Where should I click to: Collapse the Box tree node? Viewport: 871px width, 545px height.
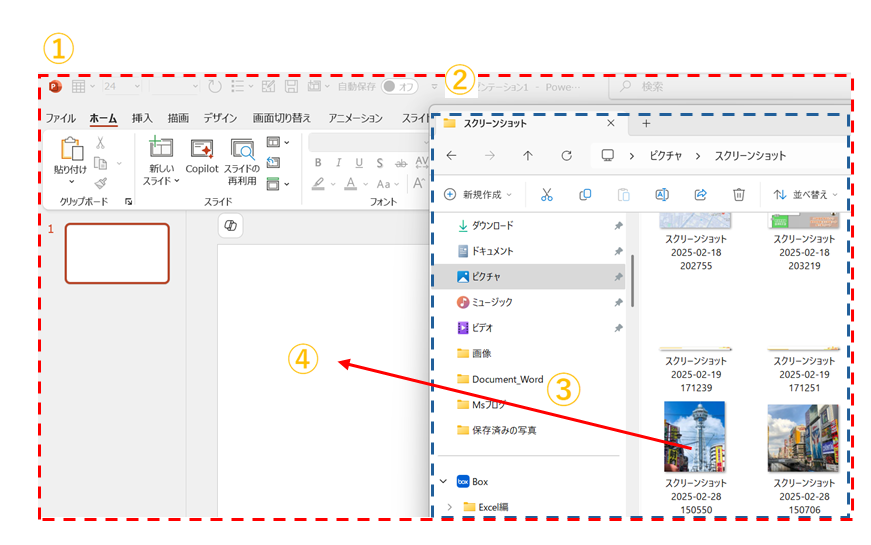coord(444,481)
